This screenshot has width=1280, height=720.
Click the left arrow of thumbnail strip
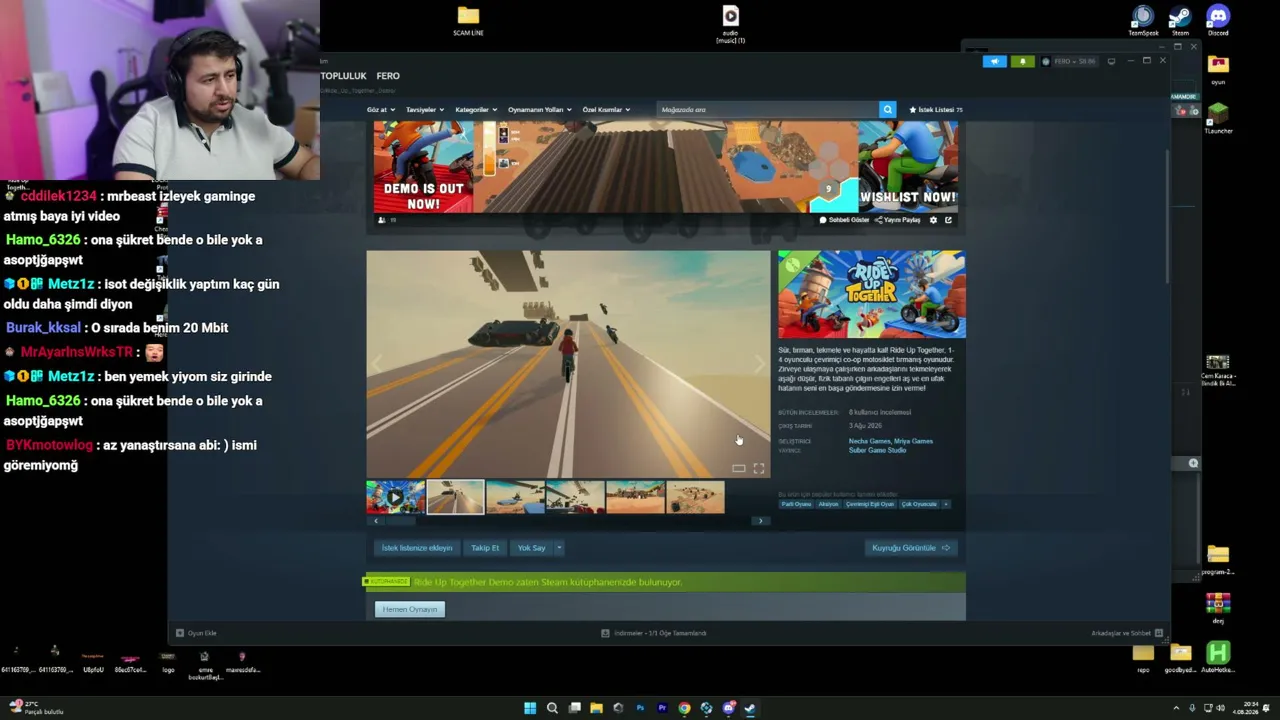(376, 521)
